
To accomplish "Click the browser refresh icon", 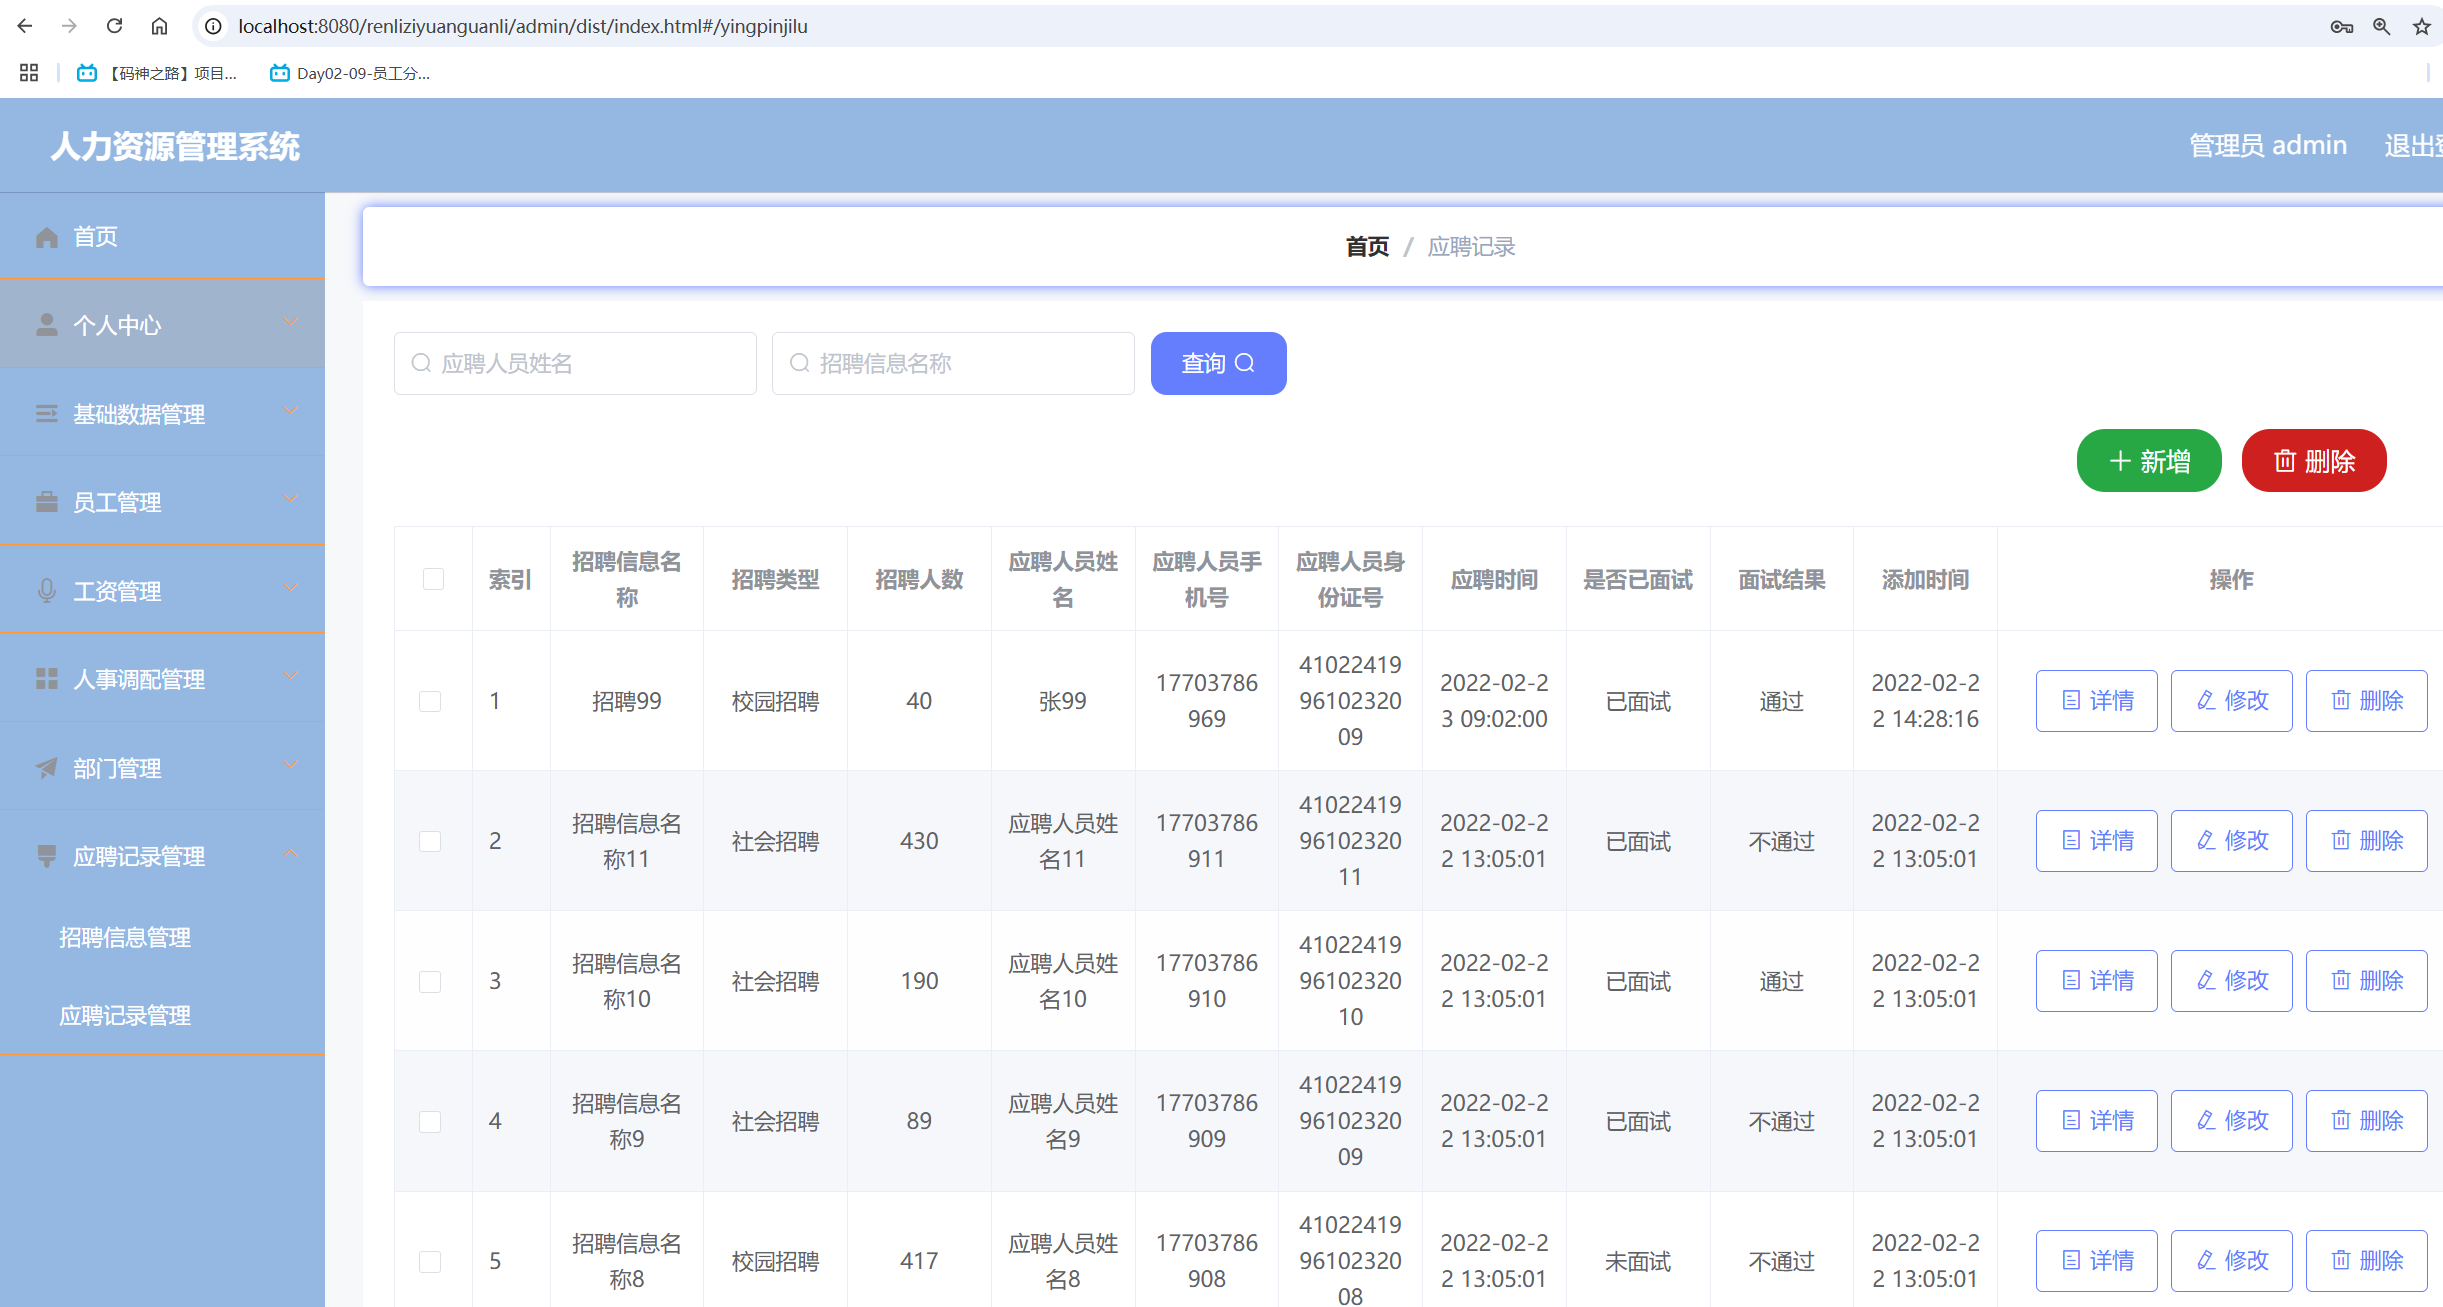I will [114, 25].
